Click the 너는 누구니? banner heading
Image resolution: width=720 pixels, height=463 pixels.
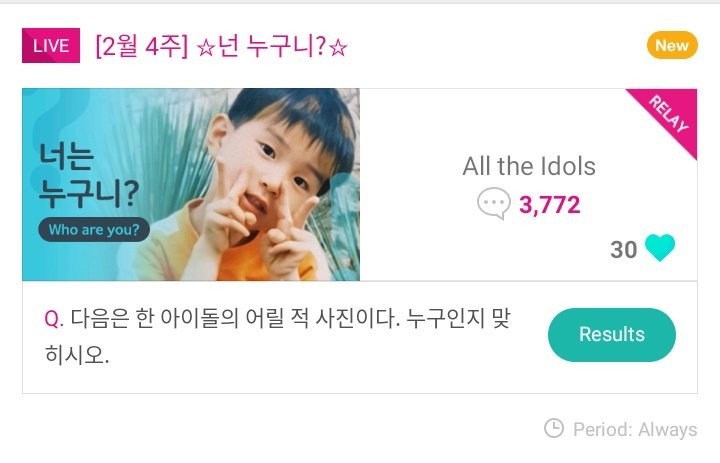point(89,172)
